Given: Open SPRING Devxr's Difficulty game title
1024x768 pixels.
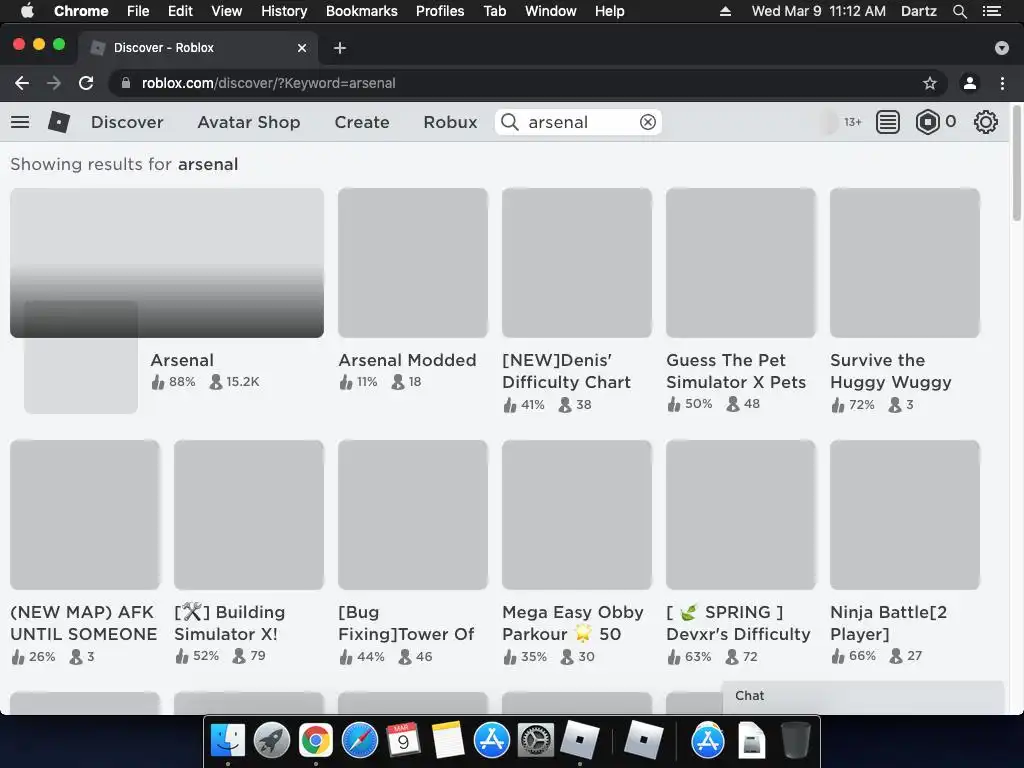Looking at the screenshot, I should (738, 623).
